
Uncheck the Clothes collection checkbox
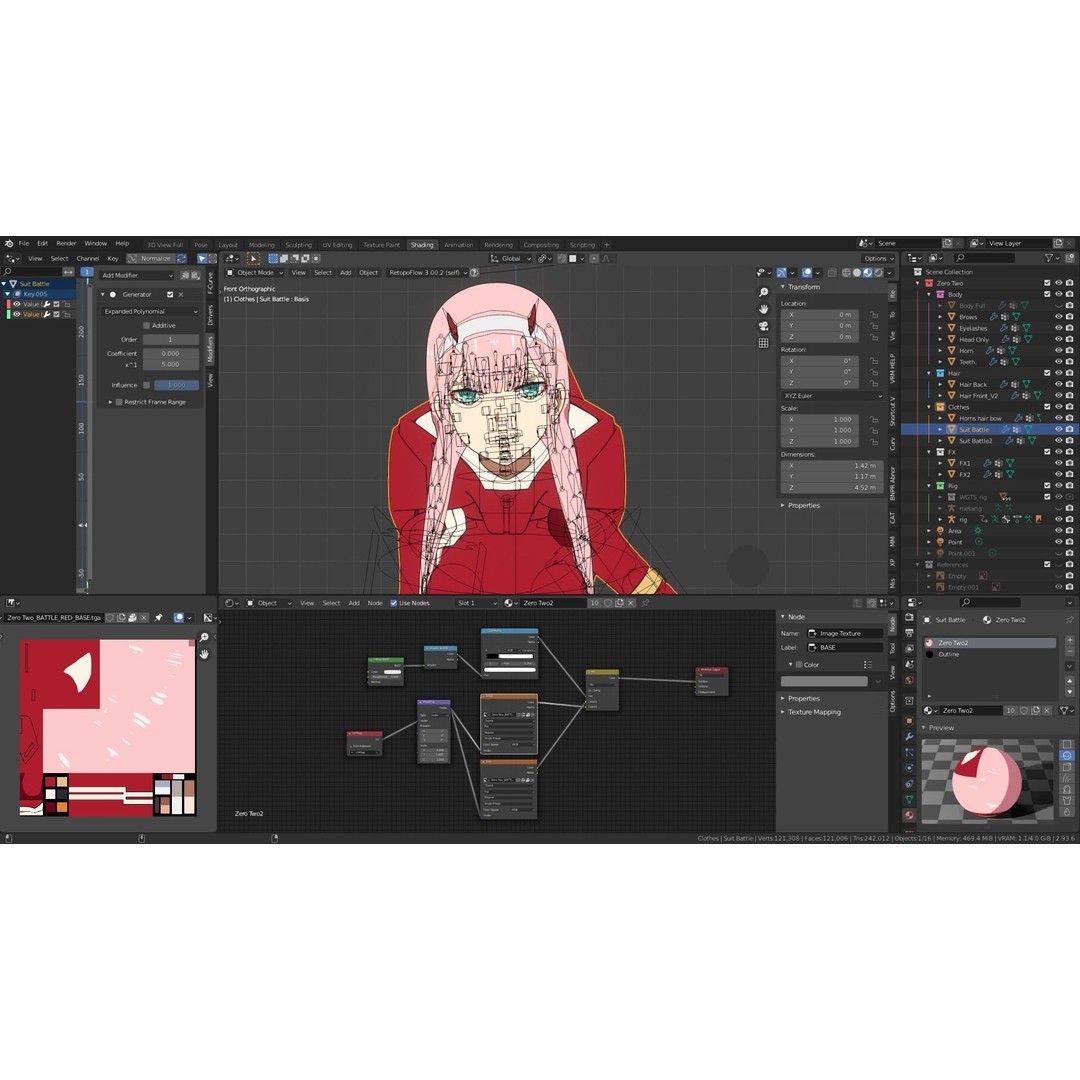tap(1047, 407)
